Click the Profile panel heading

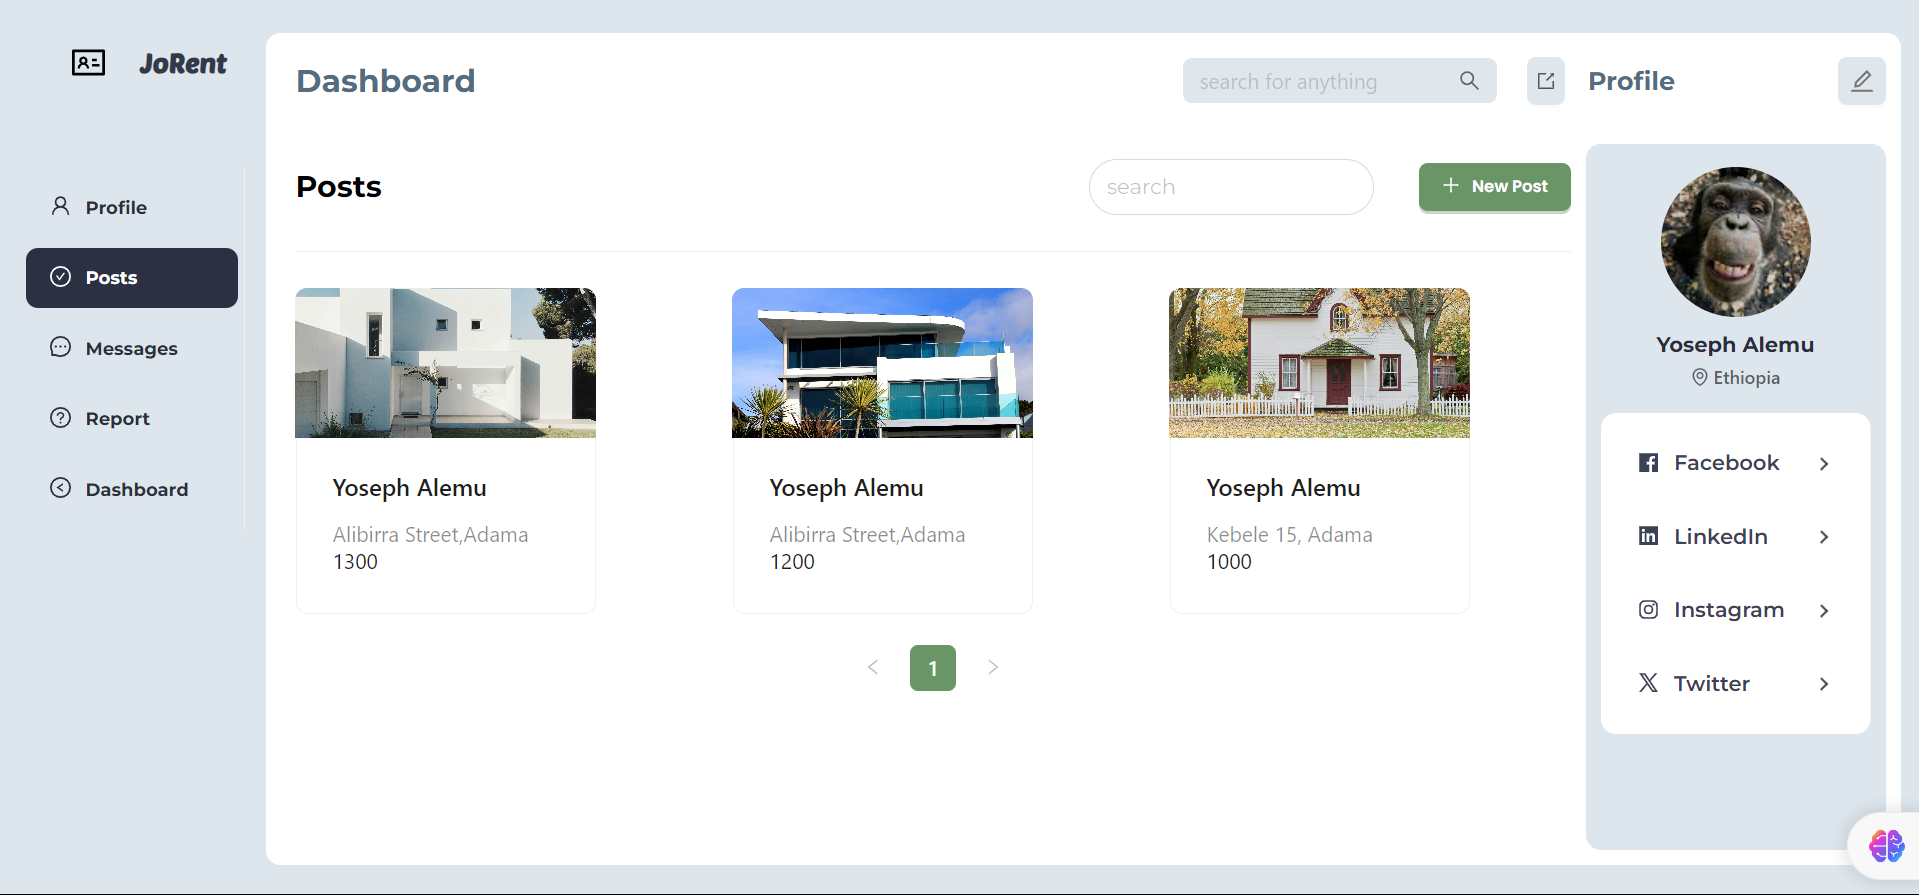1631,81
